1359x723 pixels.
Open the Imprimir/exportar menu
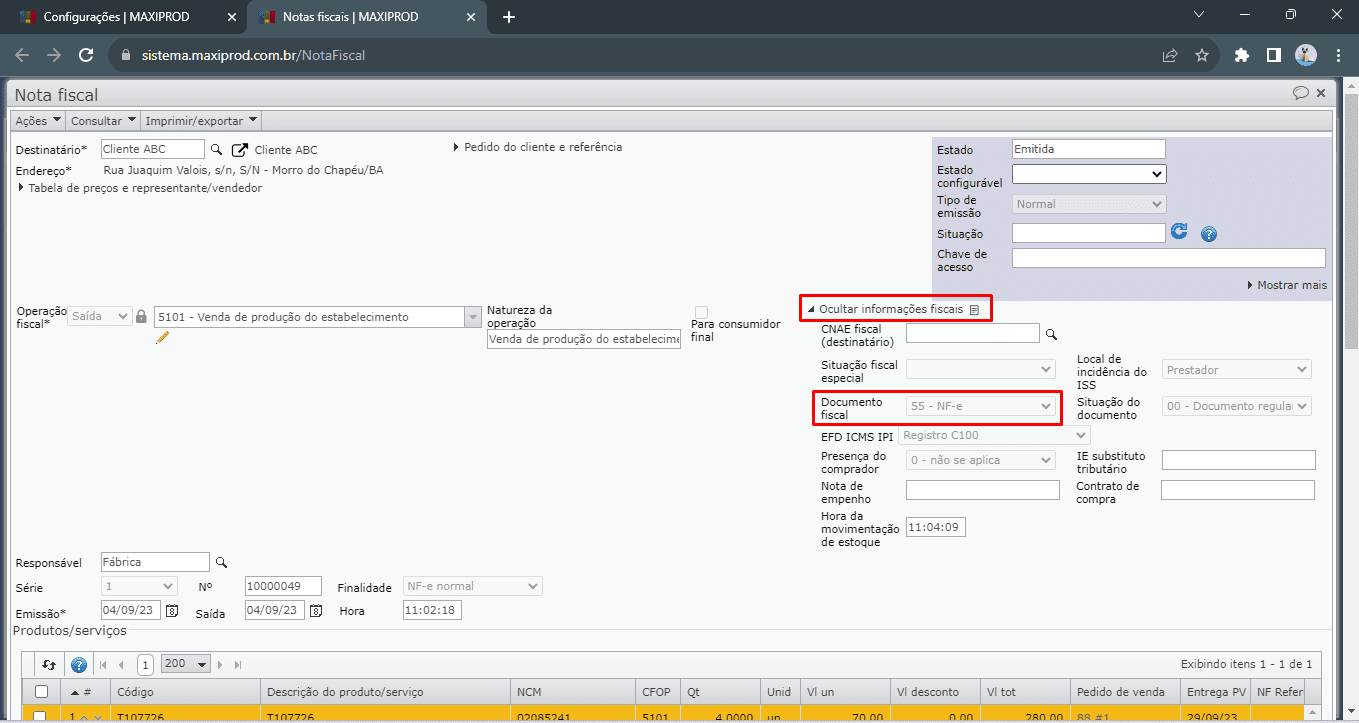tap(201, 120)
